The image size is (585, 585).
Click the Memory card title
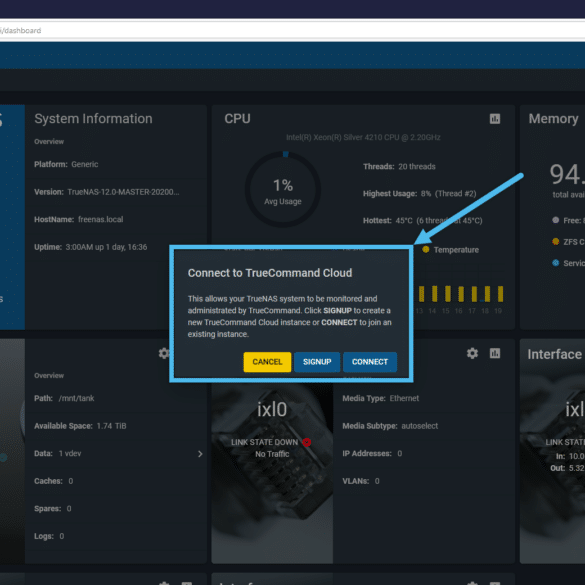[553, 119]
